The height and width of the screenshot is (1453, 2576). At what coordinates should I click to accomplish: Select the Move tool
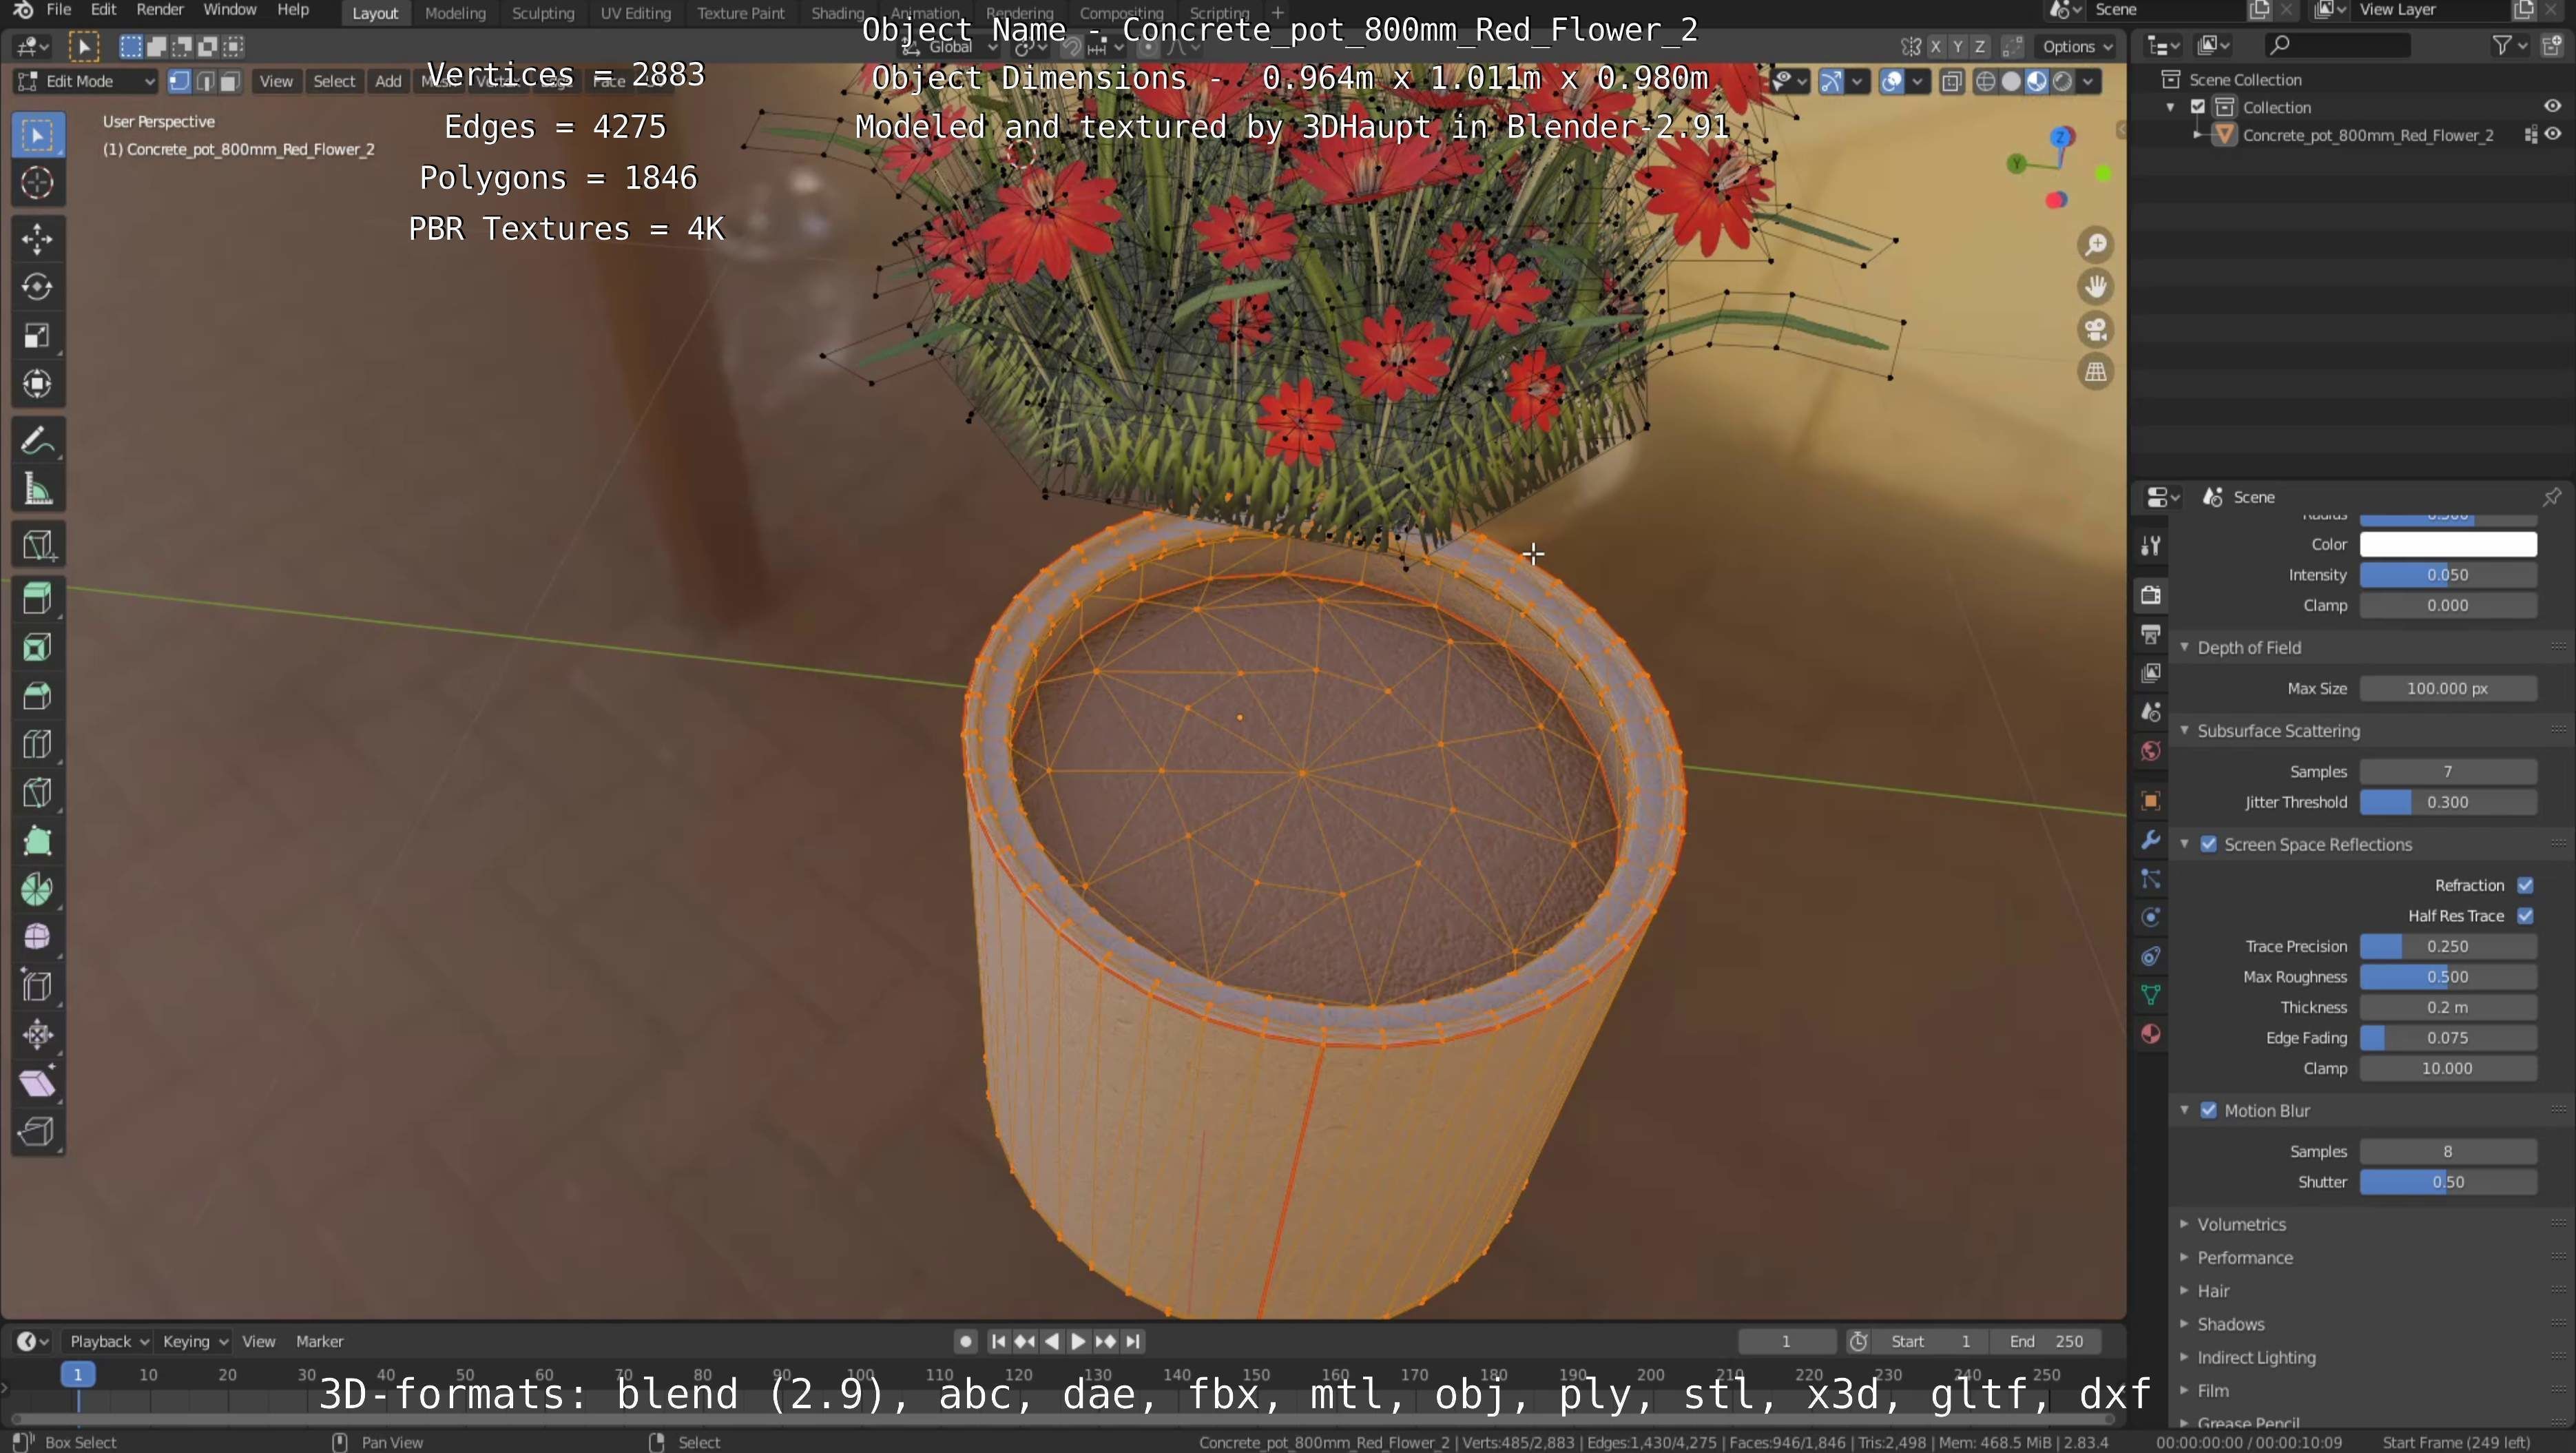pos(37,239)
